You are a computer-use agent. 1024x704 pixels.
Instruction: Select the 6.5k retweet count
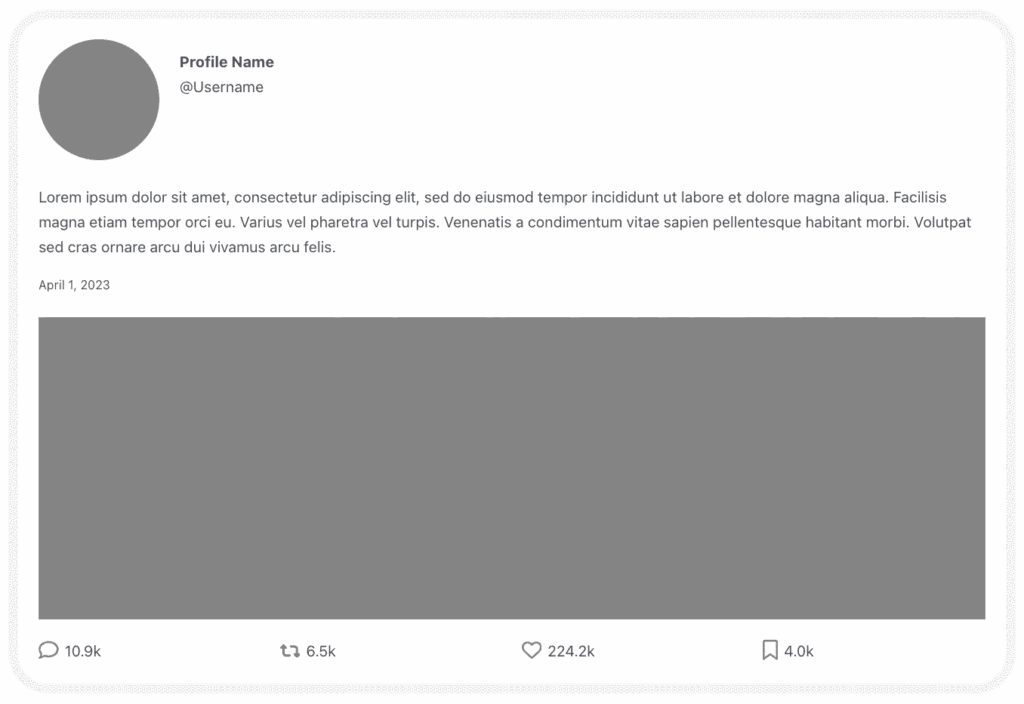(x=321, y=650)
